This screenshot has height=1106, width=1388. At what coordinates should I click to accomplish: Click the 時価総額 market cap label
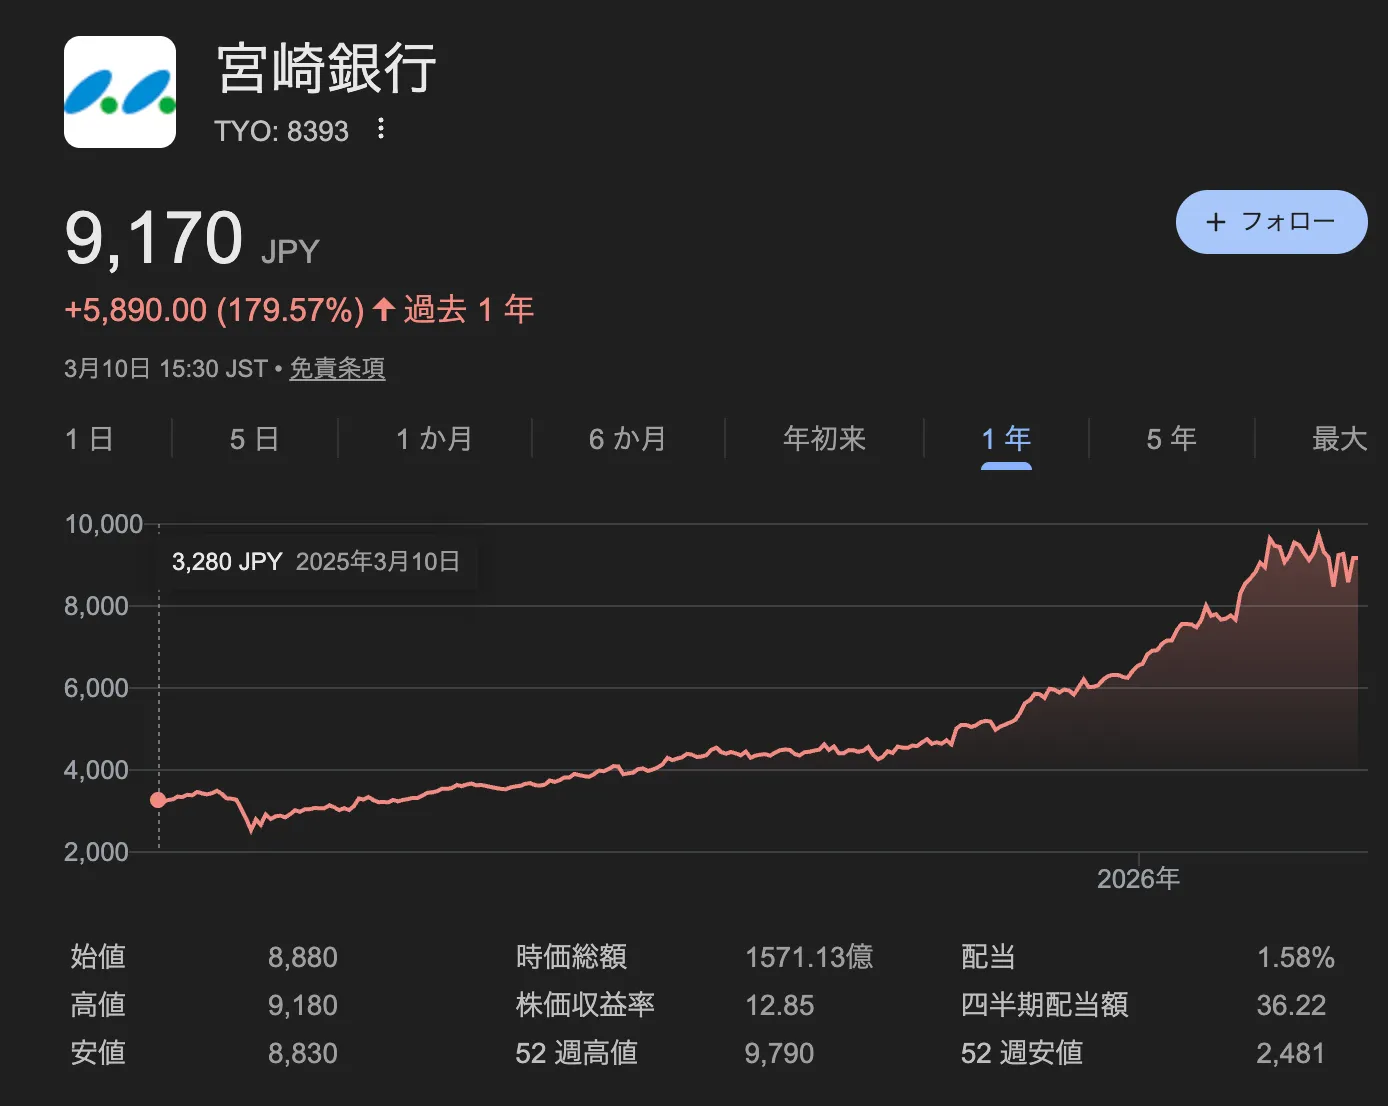571,957
